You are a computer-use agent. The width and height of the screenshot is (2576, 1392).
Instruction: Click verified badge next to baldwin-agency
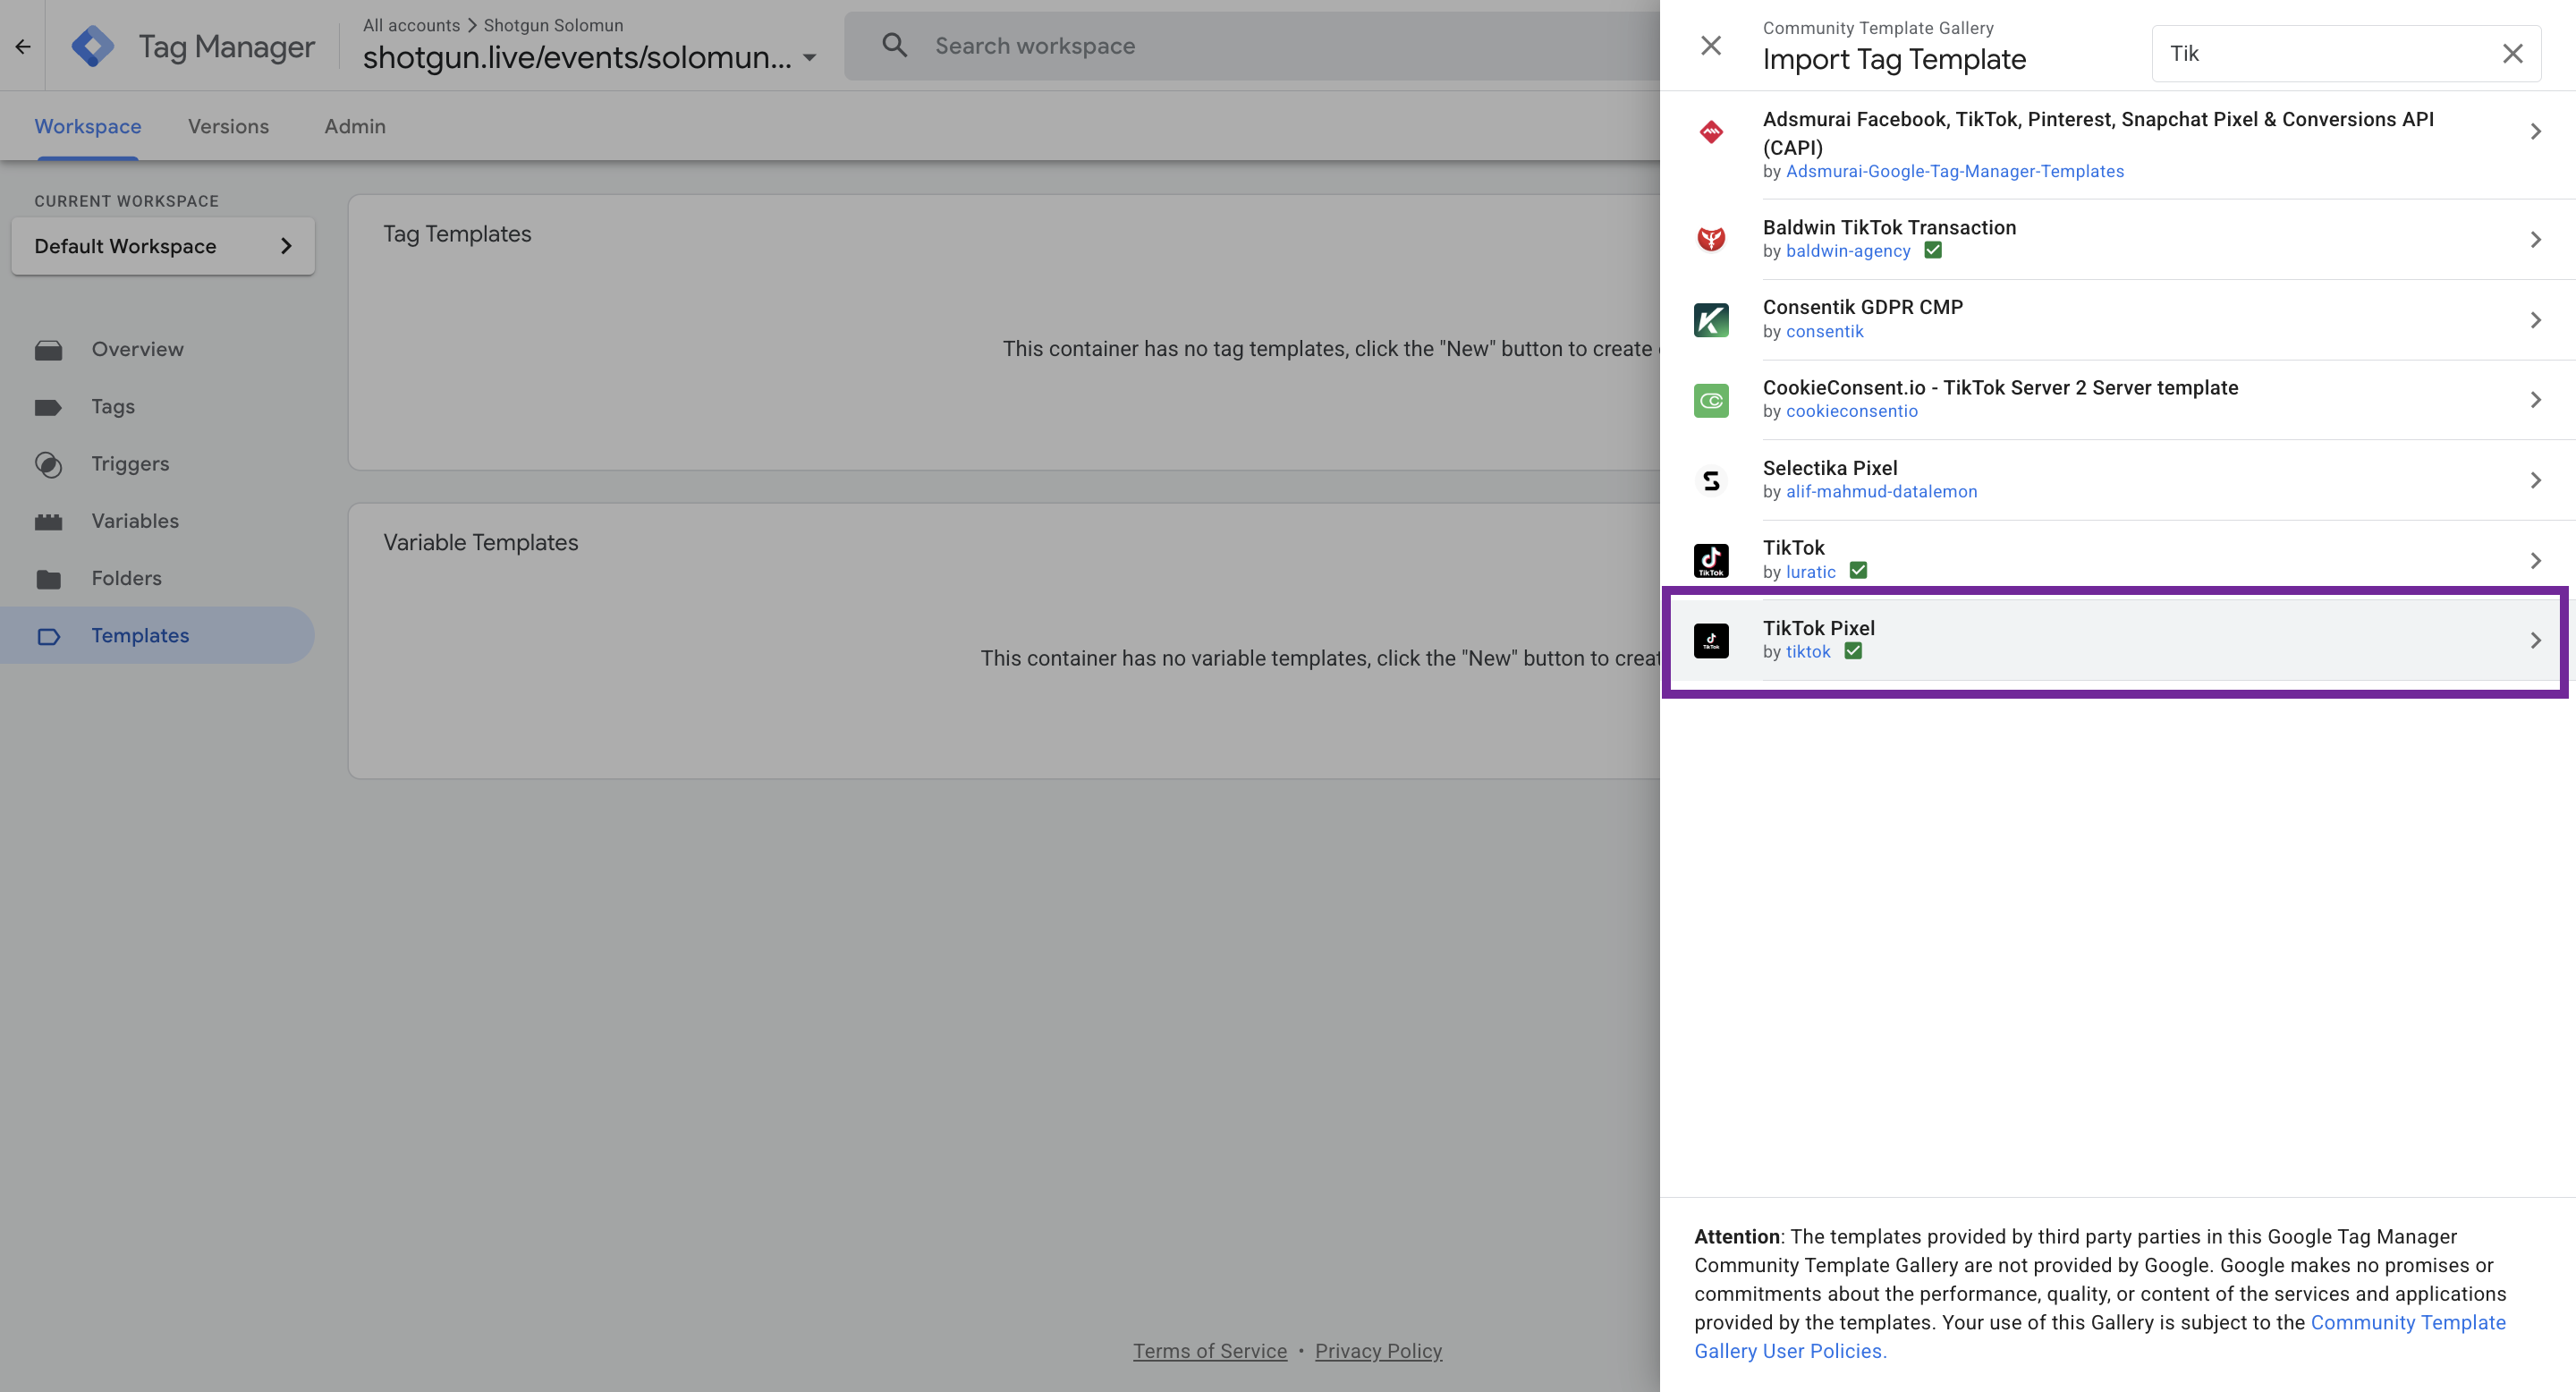(x=1932, y=250)
